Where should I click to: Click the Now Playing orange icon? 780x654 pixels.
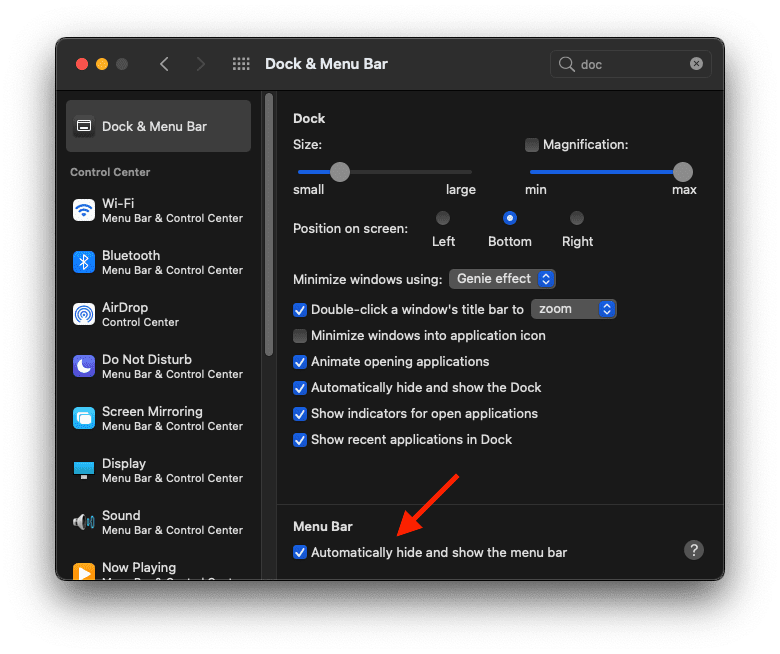click(84, 571)
